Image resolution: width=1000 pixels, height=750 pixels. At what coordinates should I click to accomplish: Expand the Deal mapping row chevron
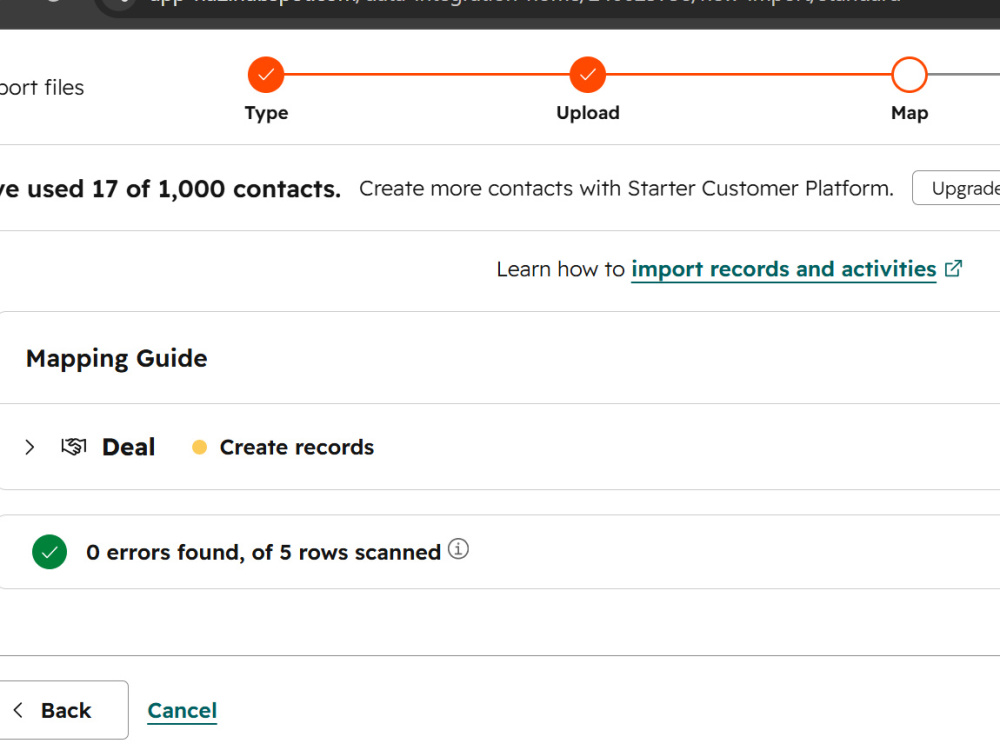29,447
